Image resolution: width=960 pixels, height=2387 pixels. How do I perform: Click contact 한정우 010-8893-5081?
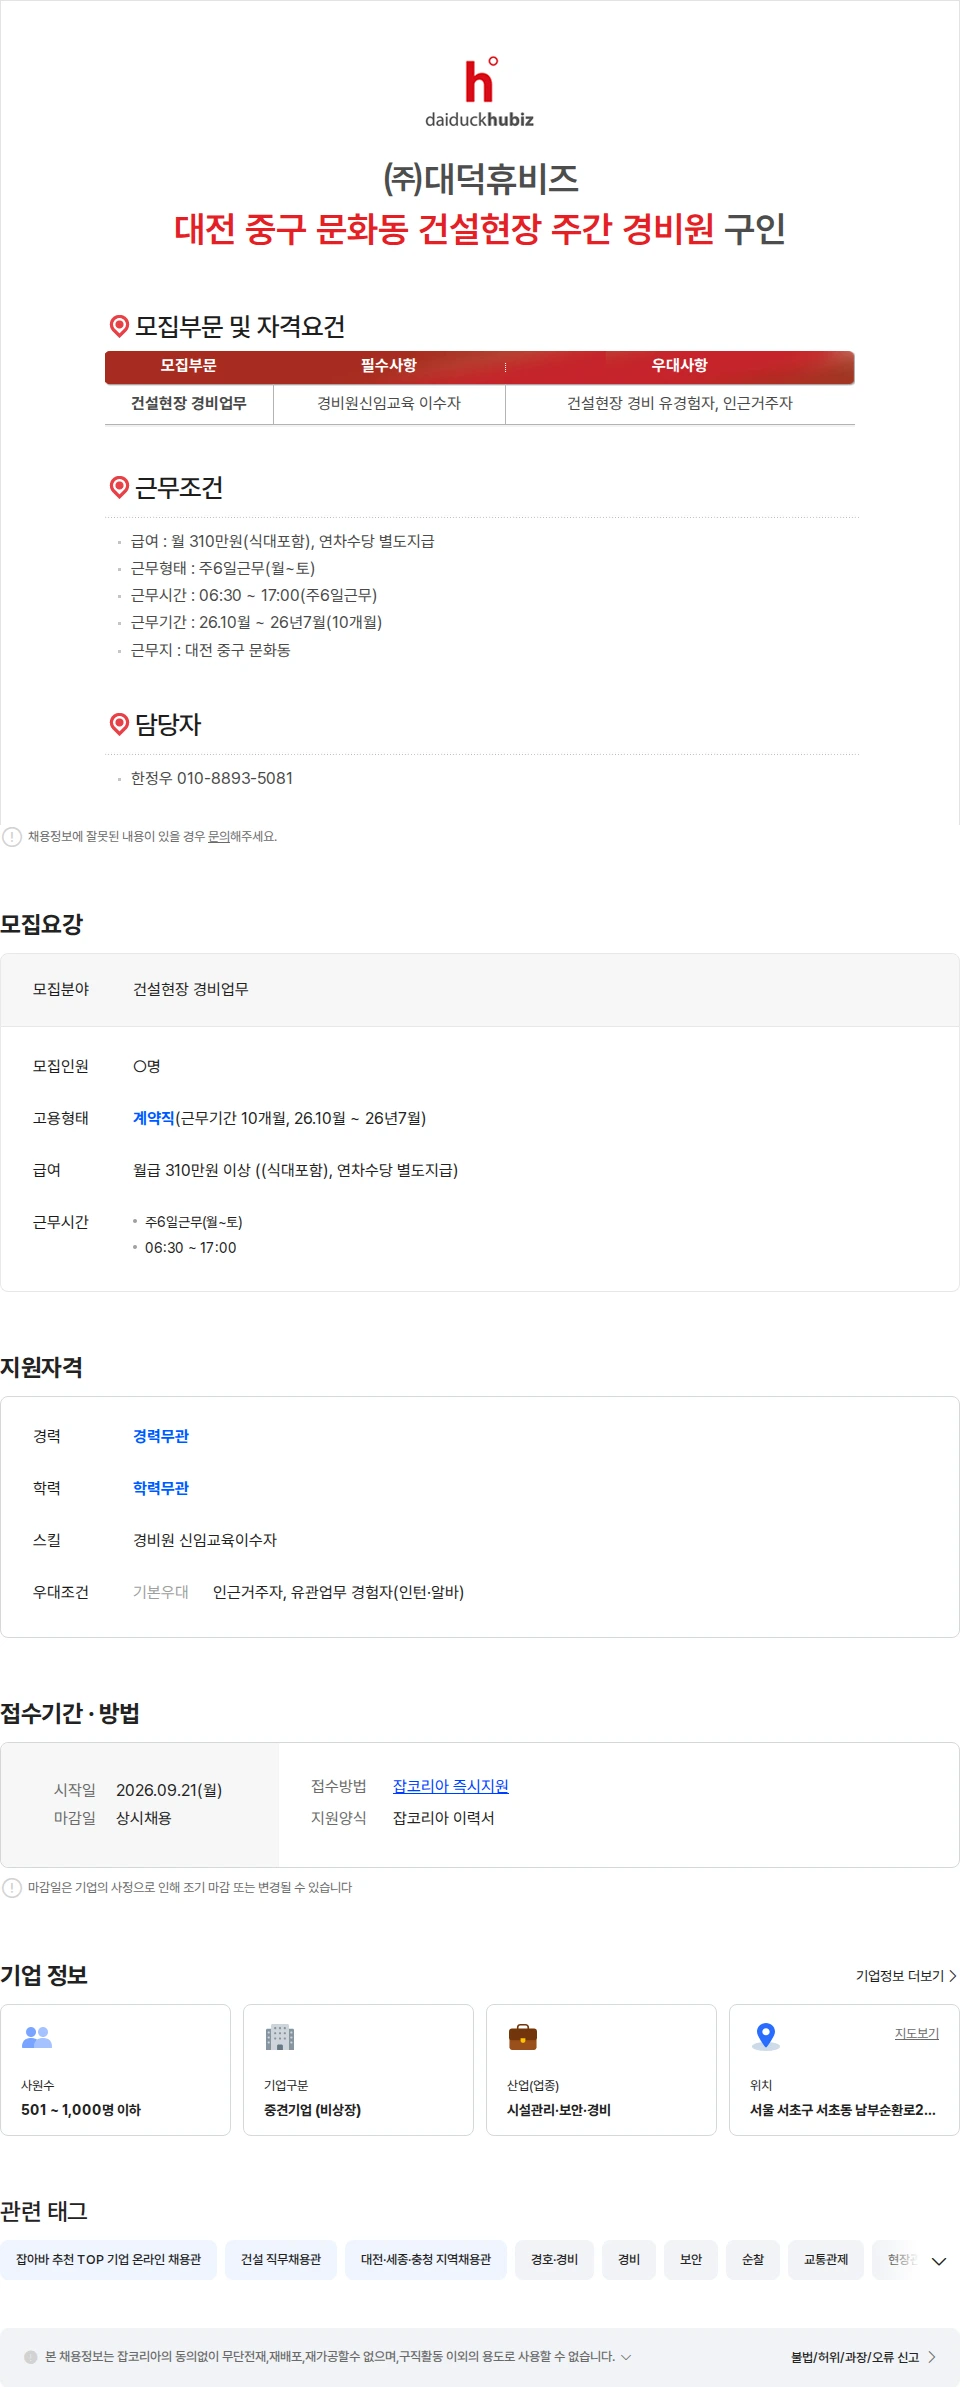(x=212, y=778)
